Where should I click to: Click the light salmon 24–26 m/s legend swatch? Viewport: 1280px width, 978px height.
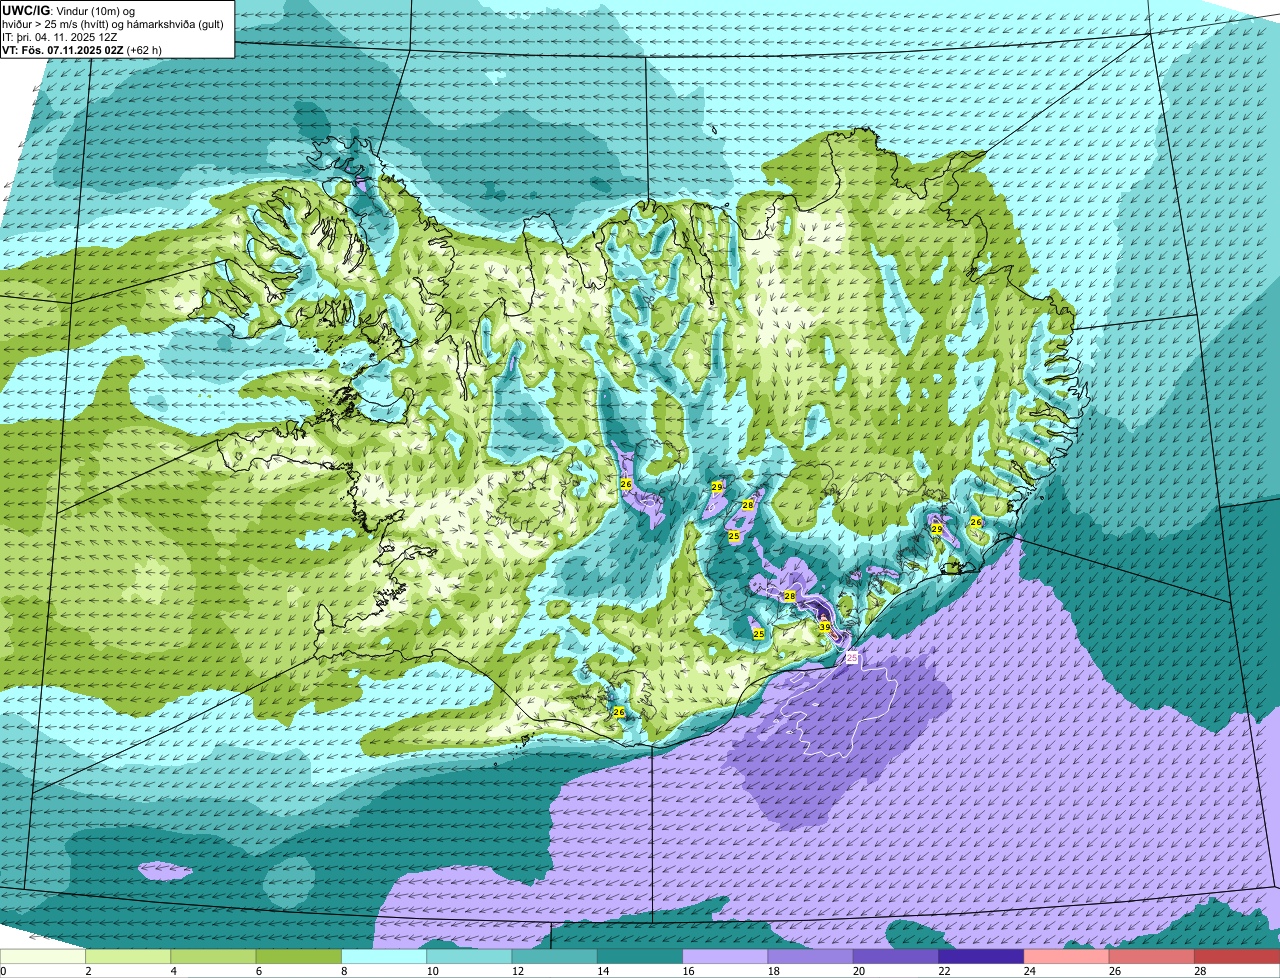tap(1067, 956)
